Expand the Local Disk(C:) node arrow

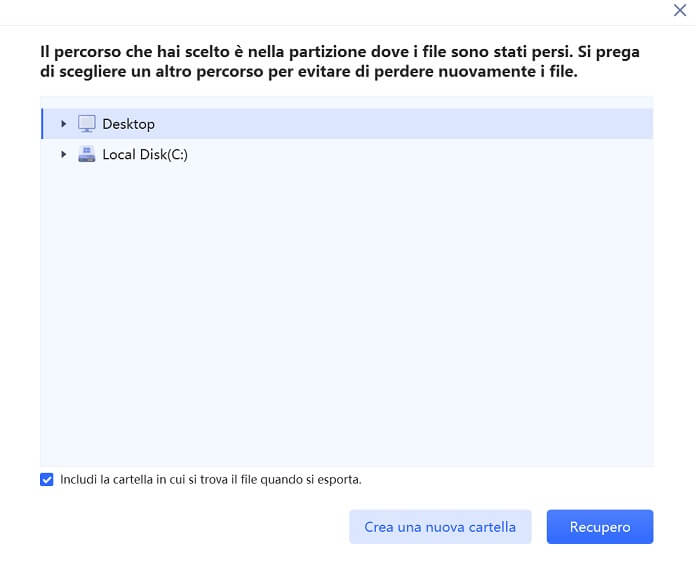(63, 154)
